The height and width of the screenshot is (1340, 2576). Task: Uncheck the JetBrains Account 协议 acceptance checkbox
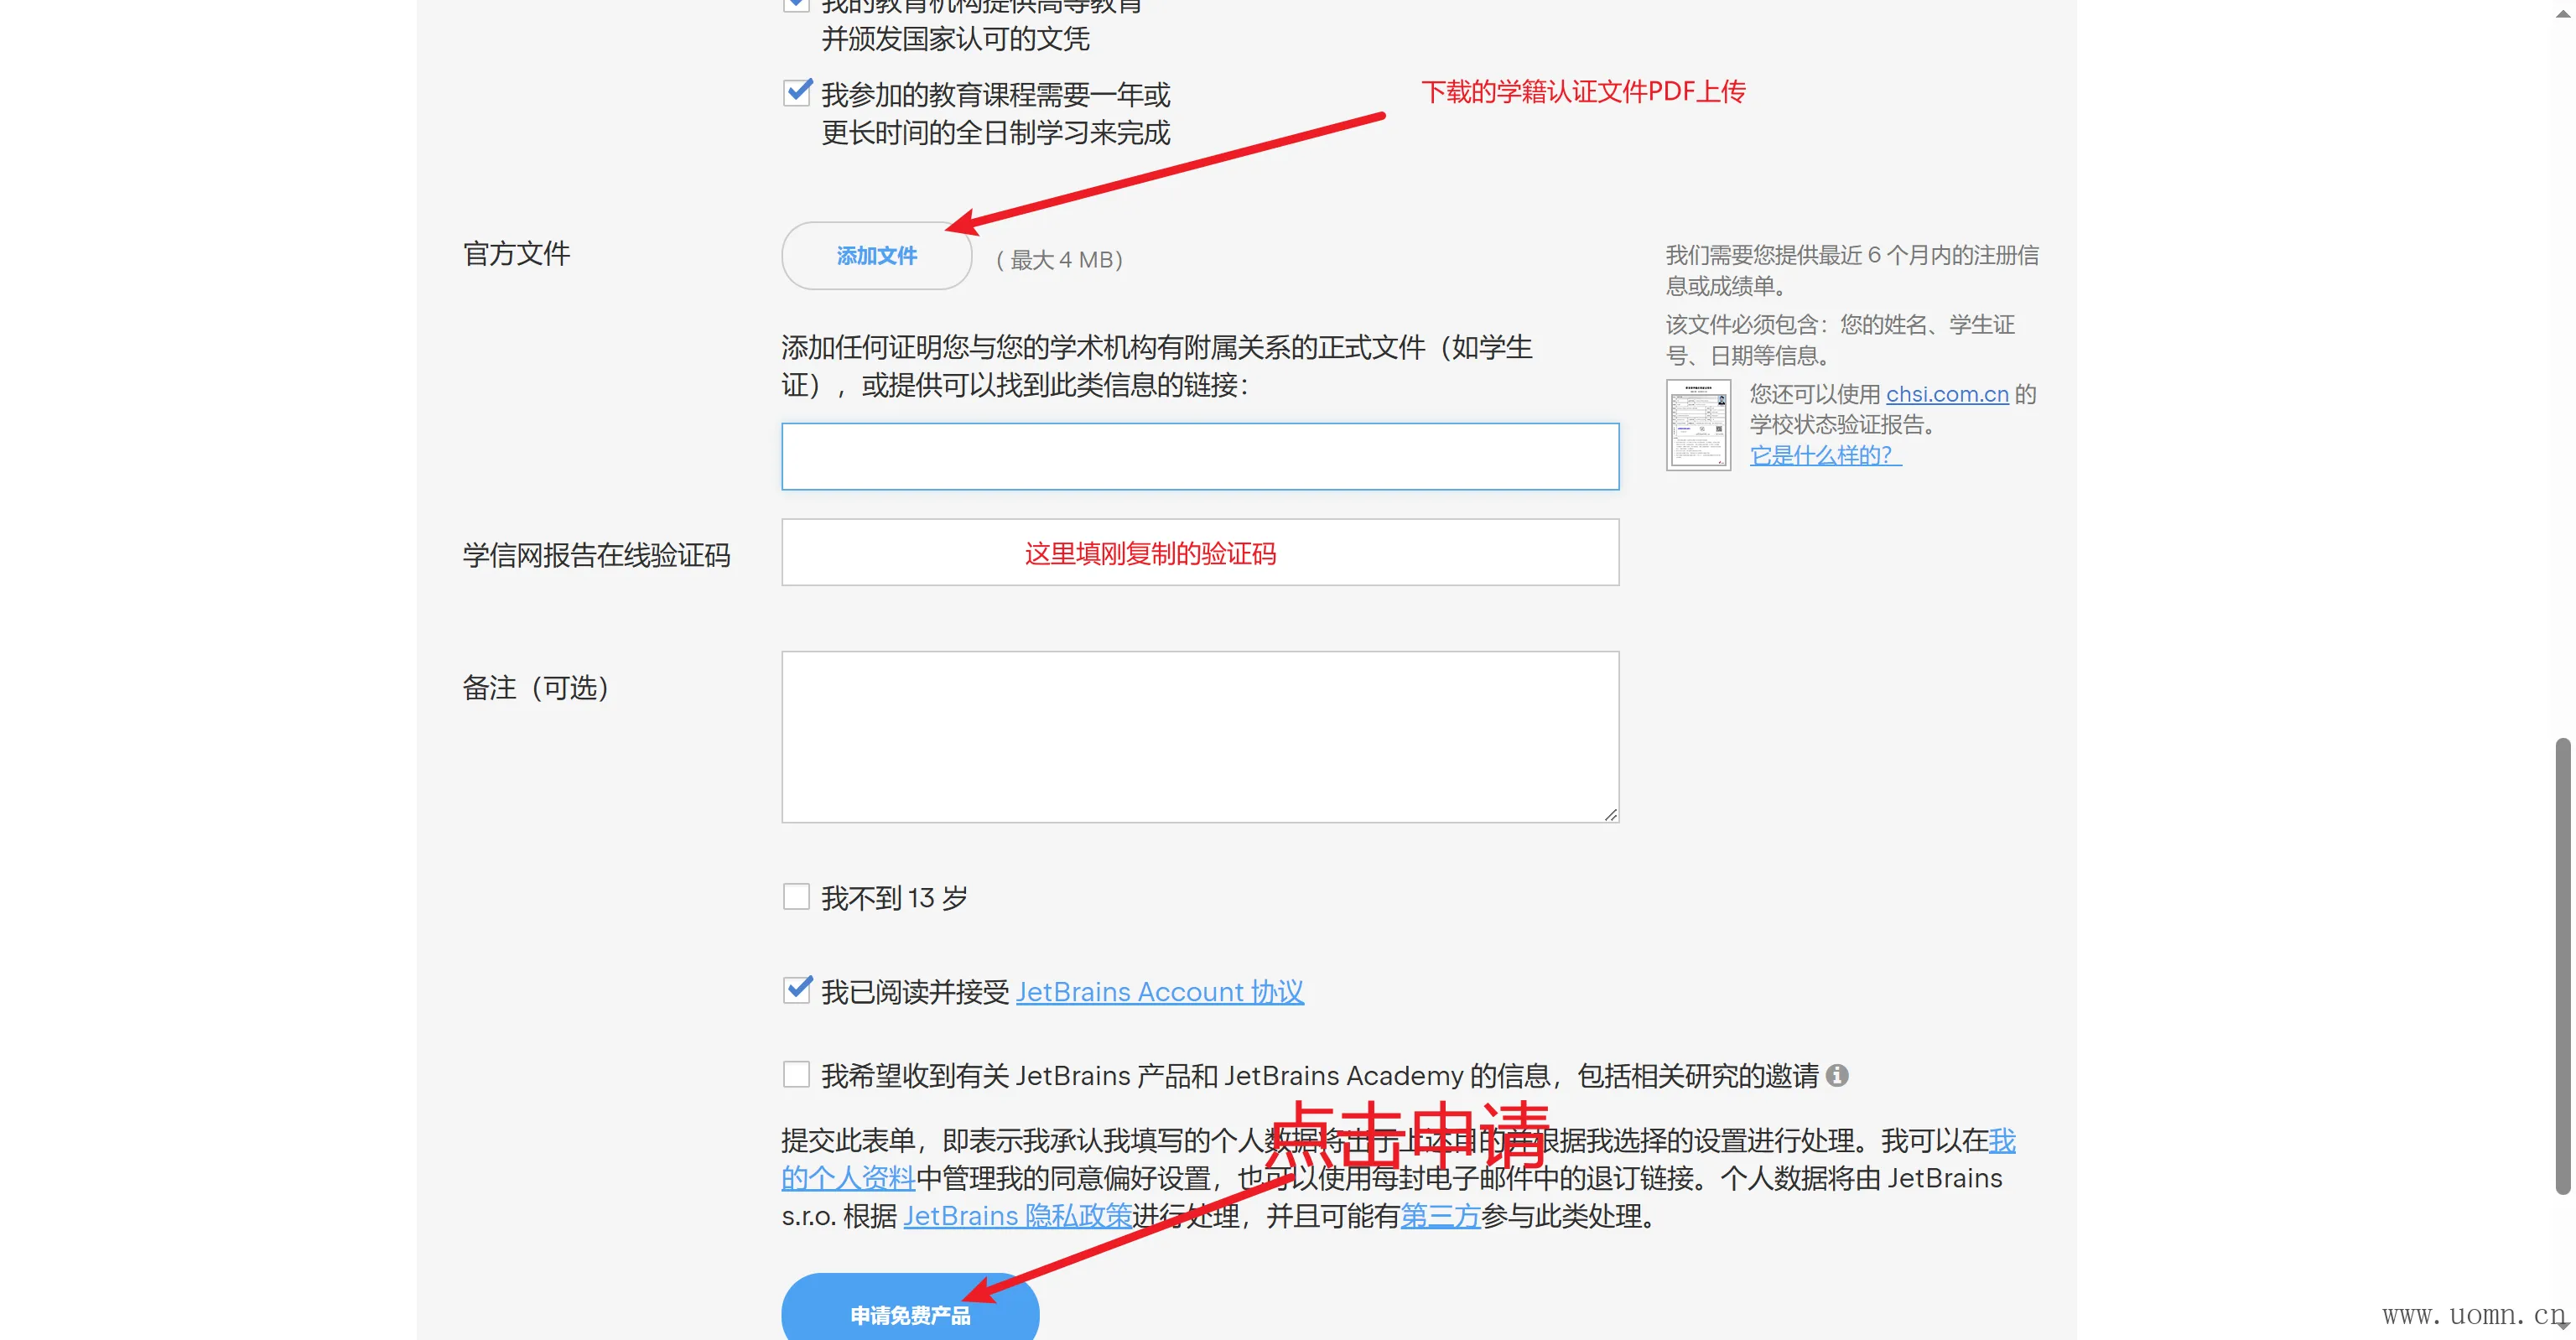pos(796,990)
